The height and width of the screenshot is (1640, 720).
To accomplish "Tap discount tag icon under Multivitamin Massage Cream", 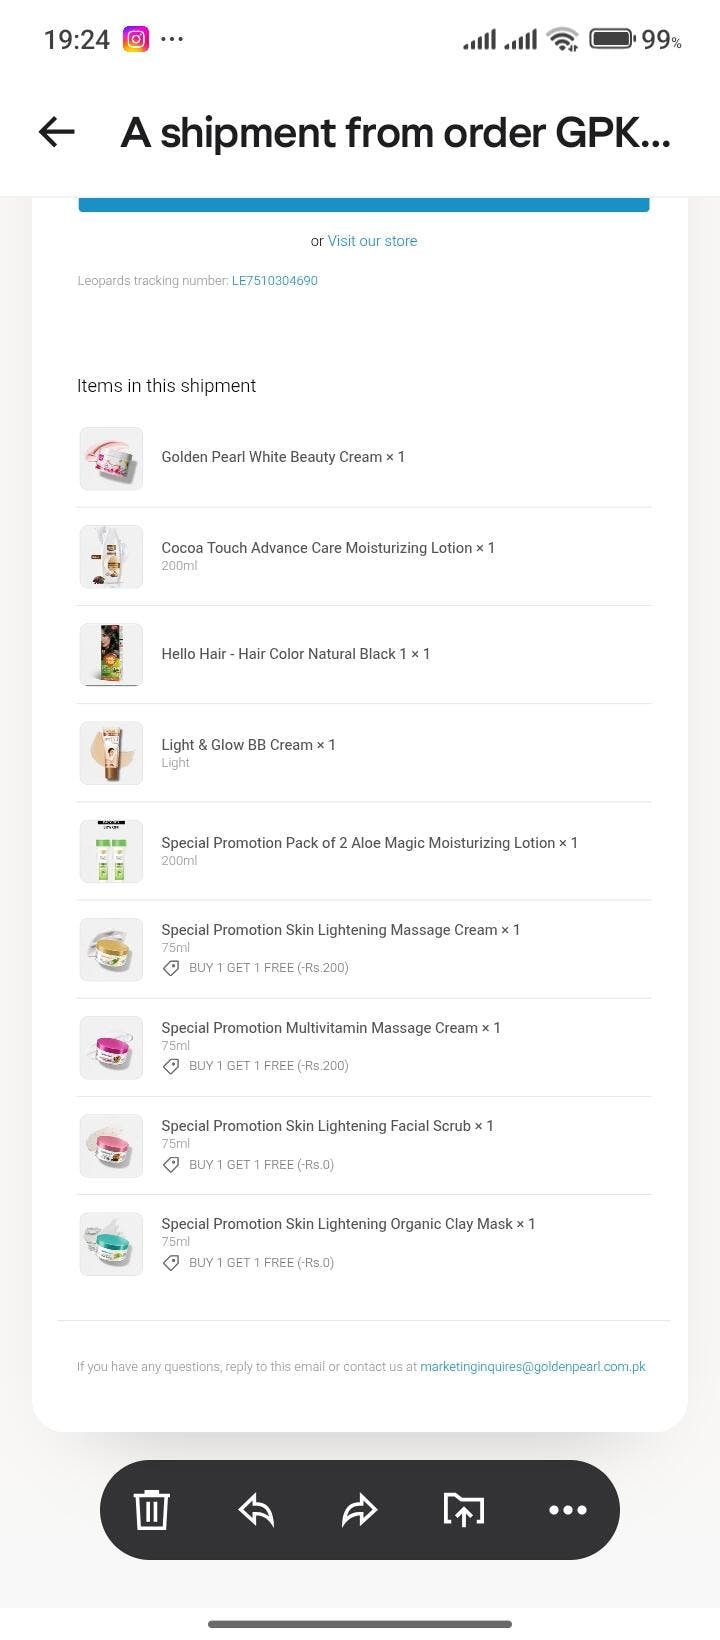I will pyautogui.click(x=171, y=1066).
